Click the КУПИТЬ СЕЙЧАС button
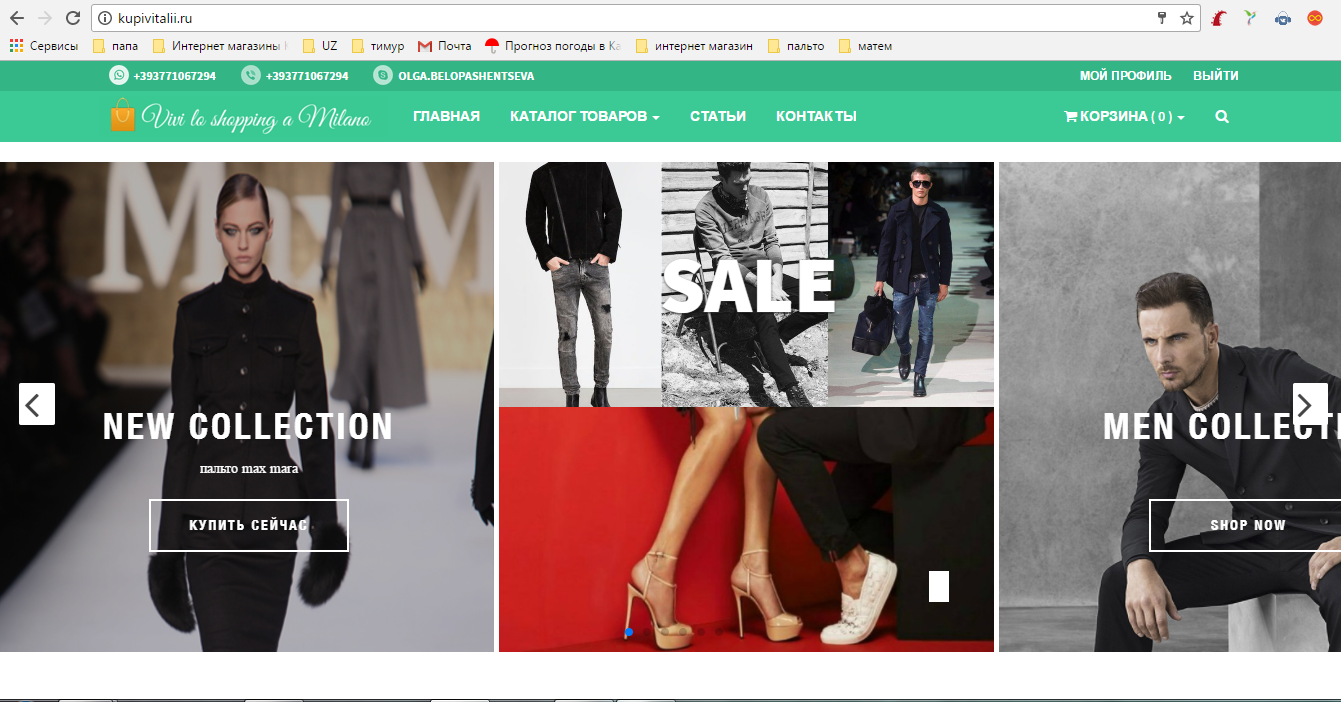 (x=249, y=525)
